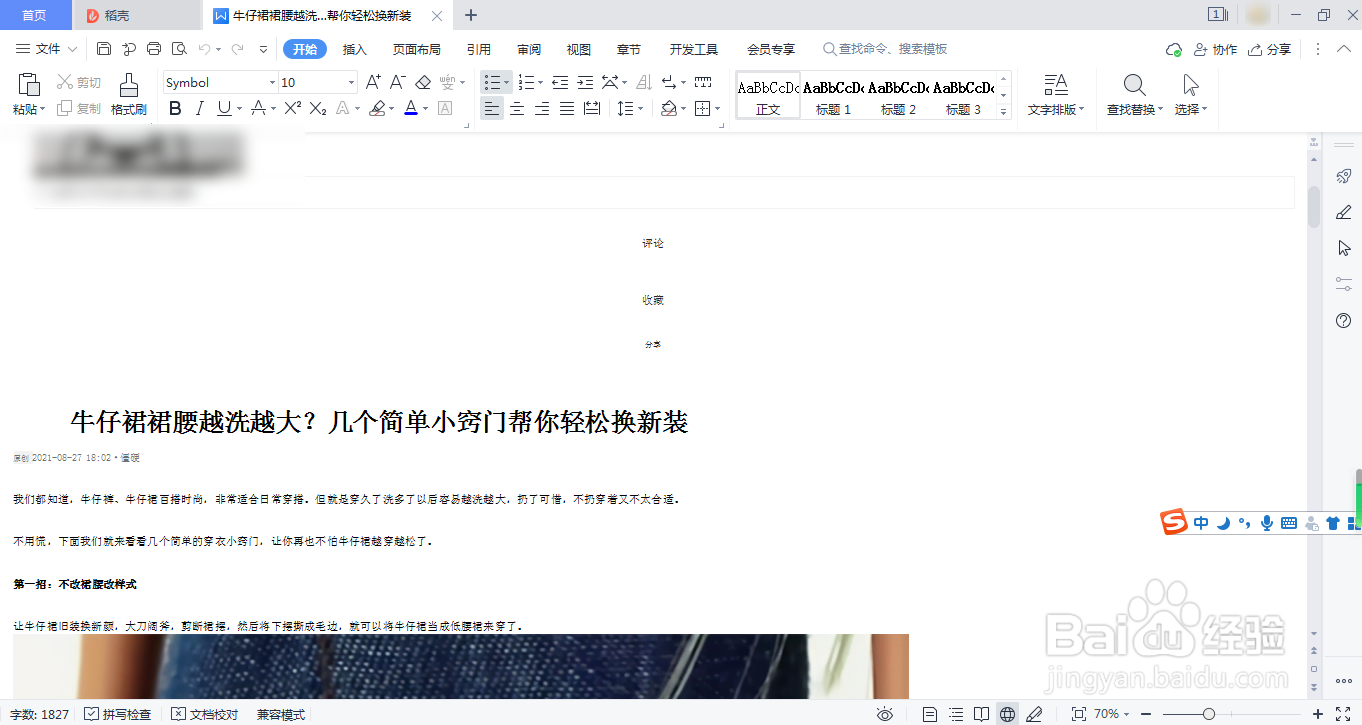Apply the 正文 style
Image resolution: width=1362 pixels, height=725 pixels.
tap(768, 95)
